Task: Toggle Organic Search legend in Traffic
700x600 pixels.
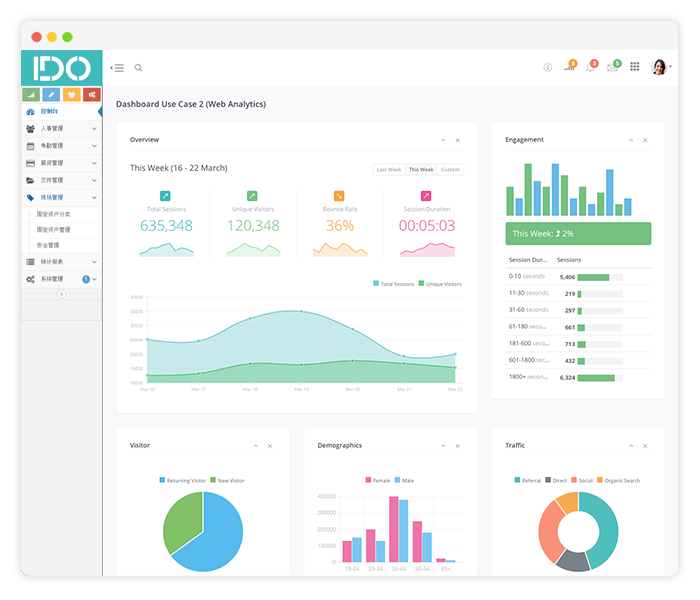Action: (618, 481)
